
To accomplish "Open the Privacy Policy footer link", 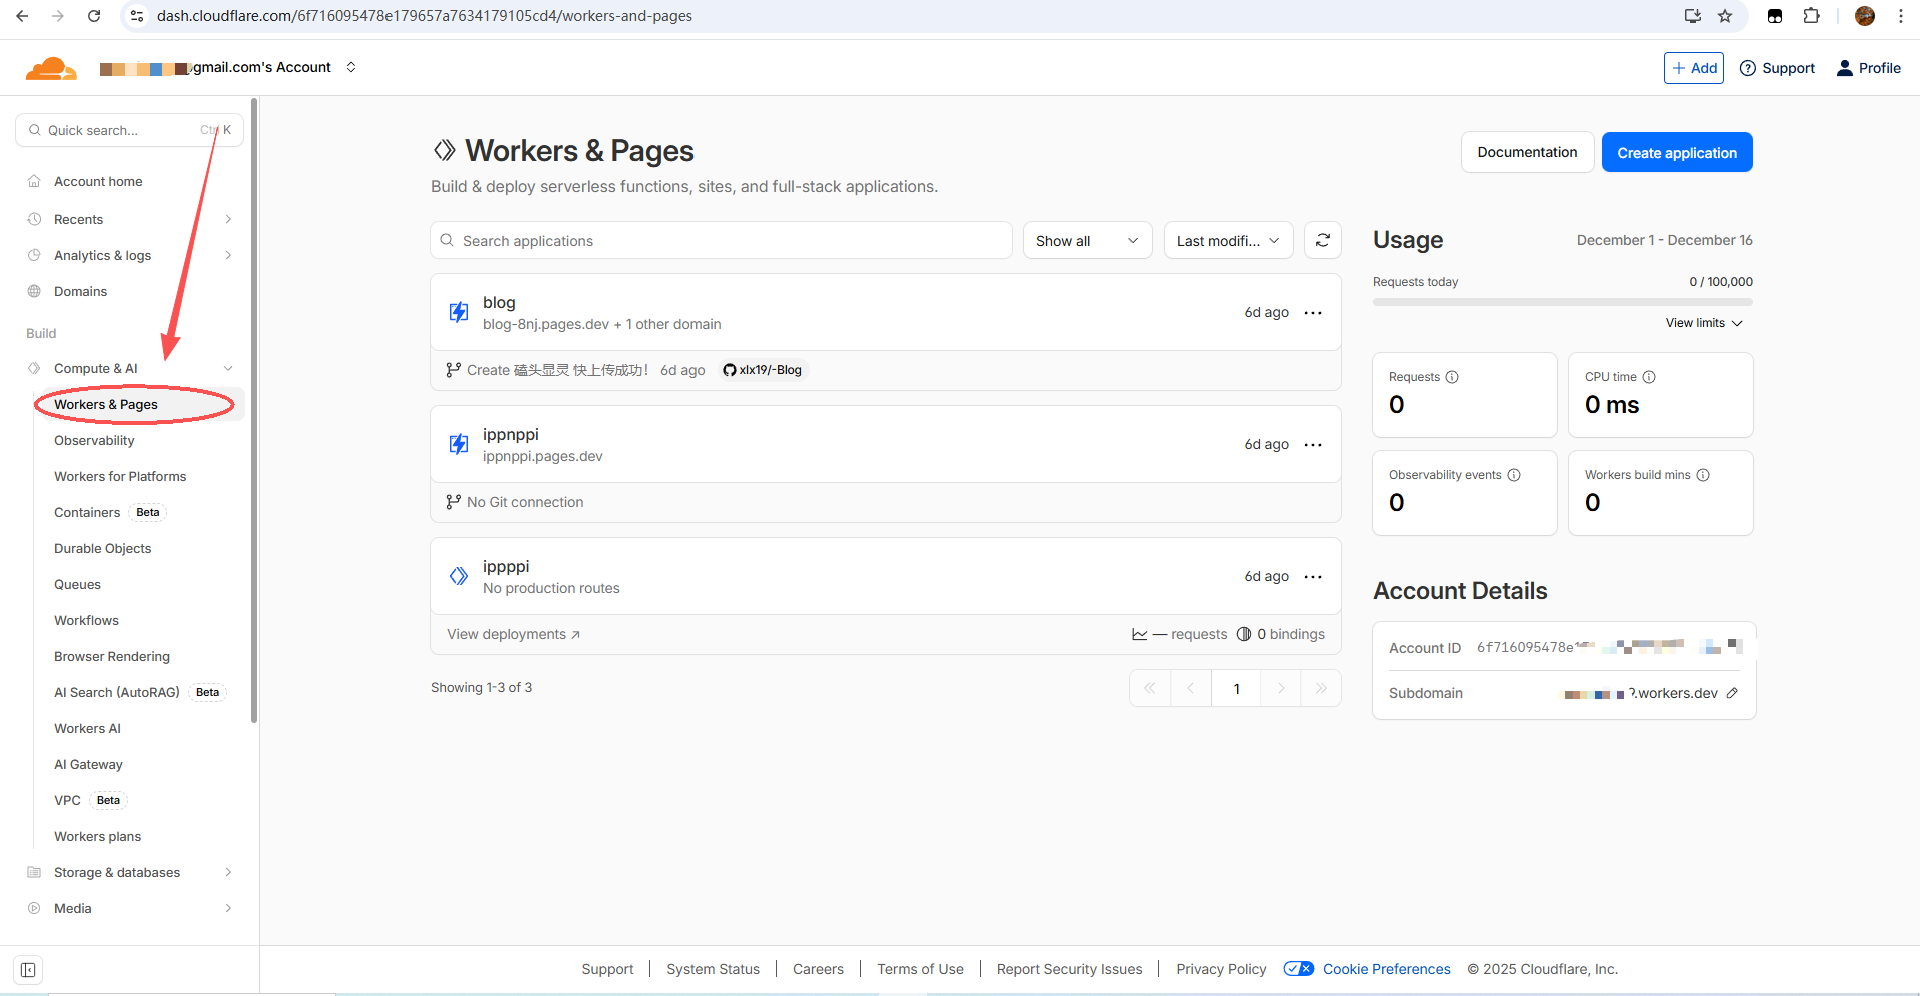I will 1221,969.
